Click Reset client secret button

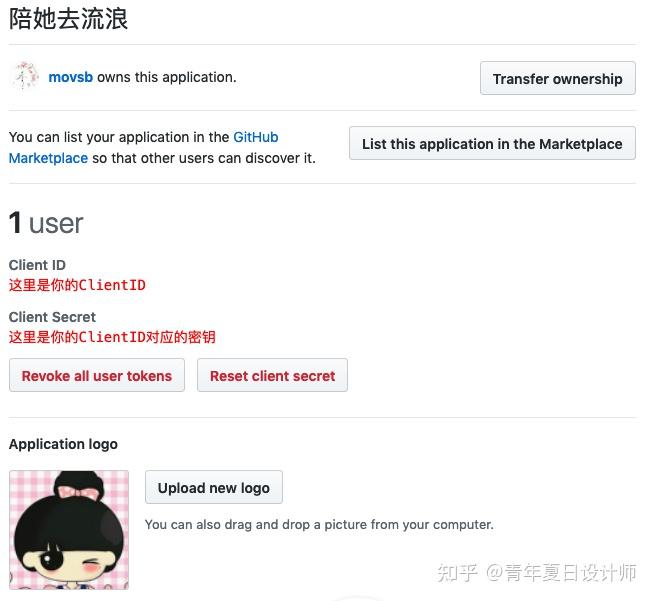272,375
